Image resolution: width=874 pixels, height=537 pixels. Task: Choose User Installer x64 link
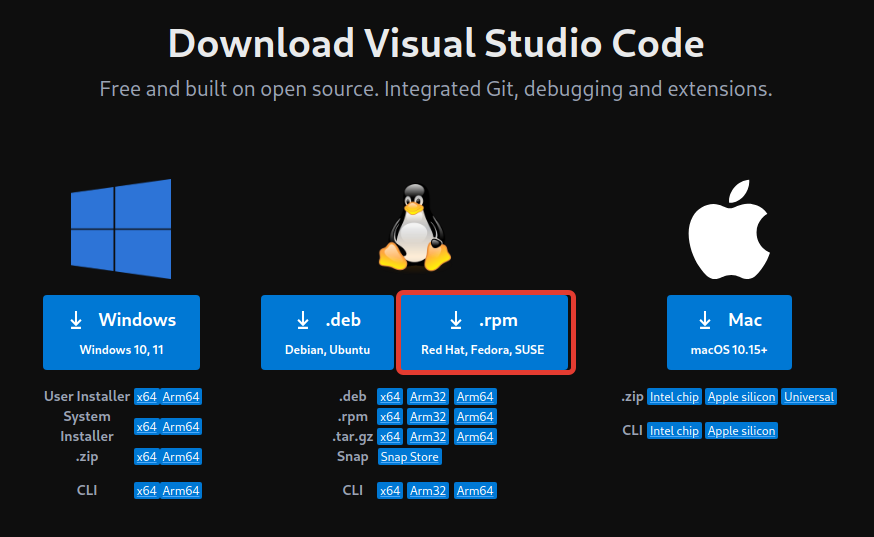click(147, 396)
